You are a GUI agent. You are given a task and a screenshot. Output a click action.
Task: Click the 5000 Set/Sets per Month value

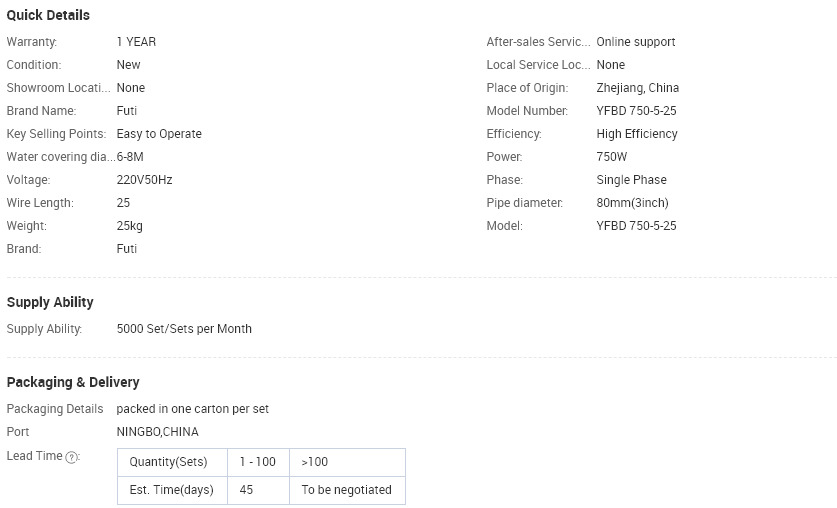click(184, 329)
